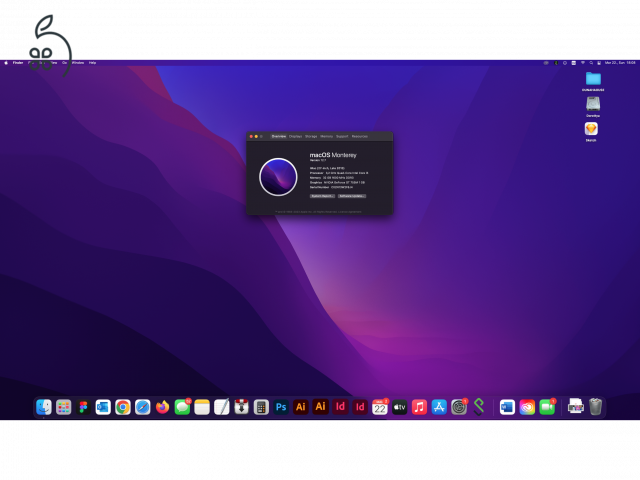The width and height of the screenshot is (640, 480).
Task: Close the About This Mac window
Action: click(x=251, y=136)
